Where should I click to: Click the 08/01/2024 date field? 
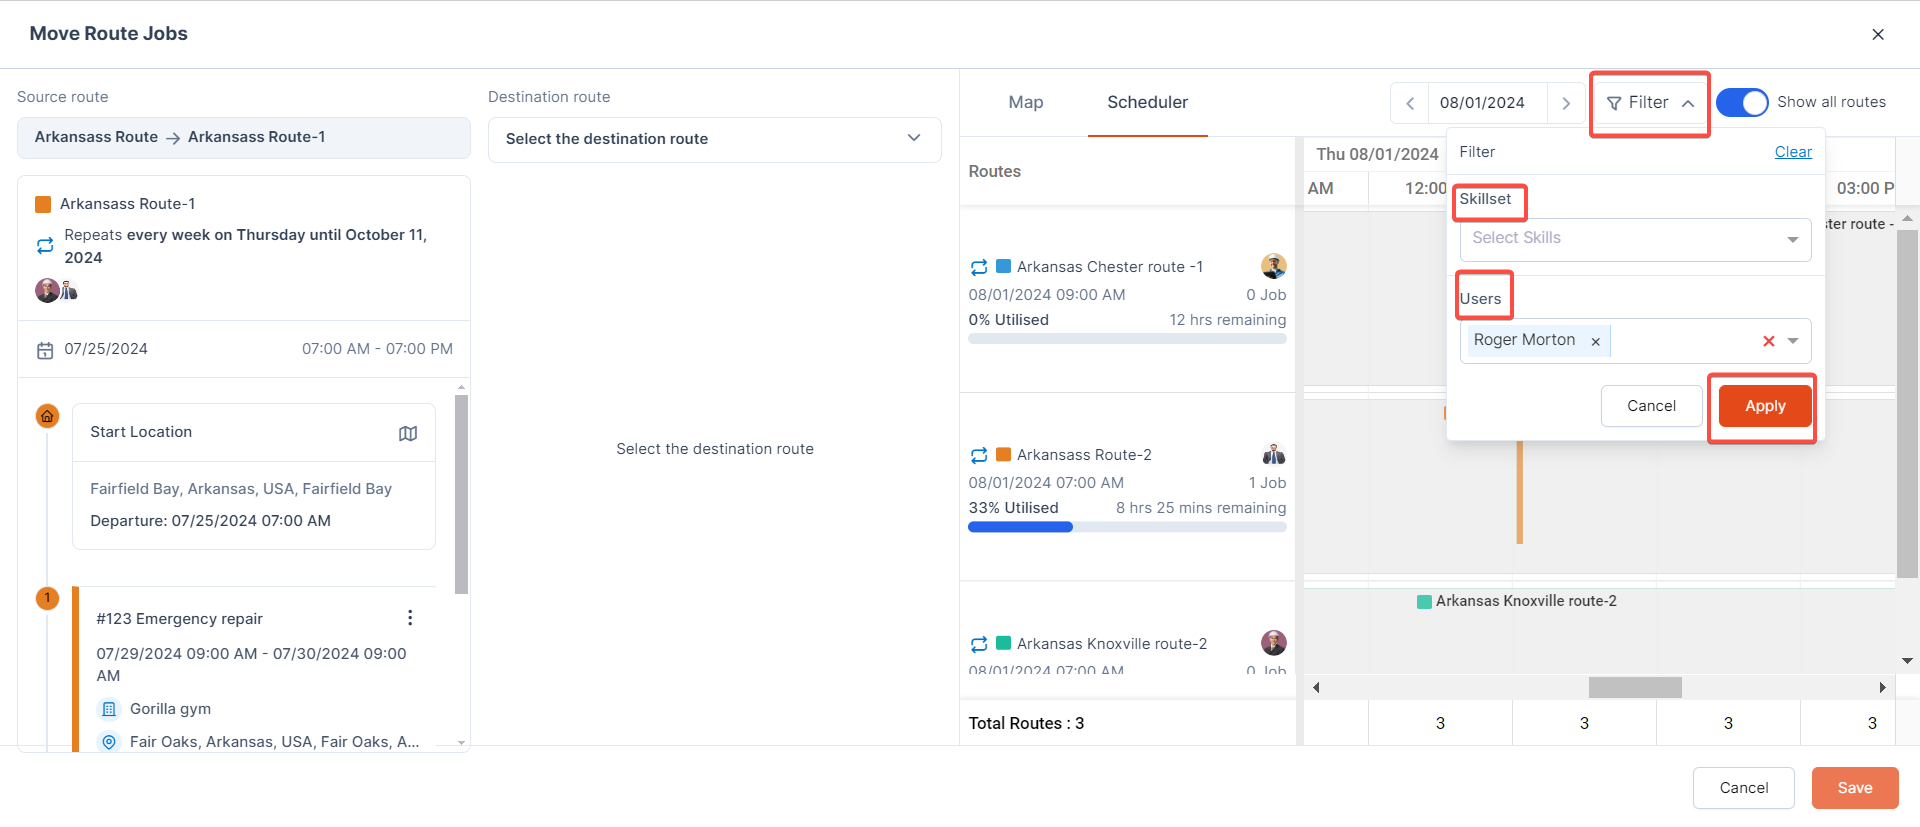[1482, 103]
